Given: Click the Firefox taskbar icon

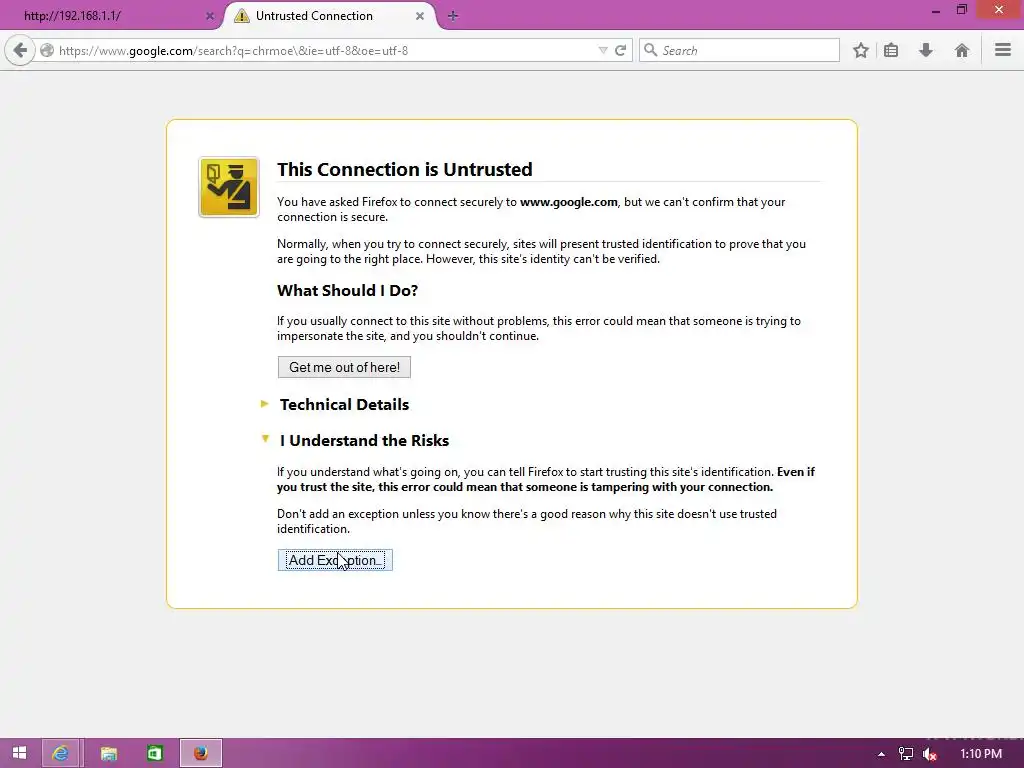Looking at the screenshot, I should (201, 753).
